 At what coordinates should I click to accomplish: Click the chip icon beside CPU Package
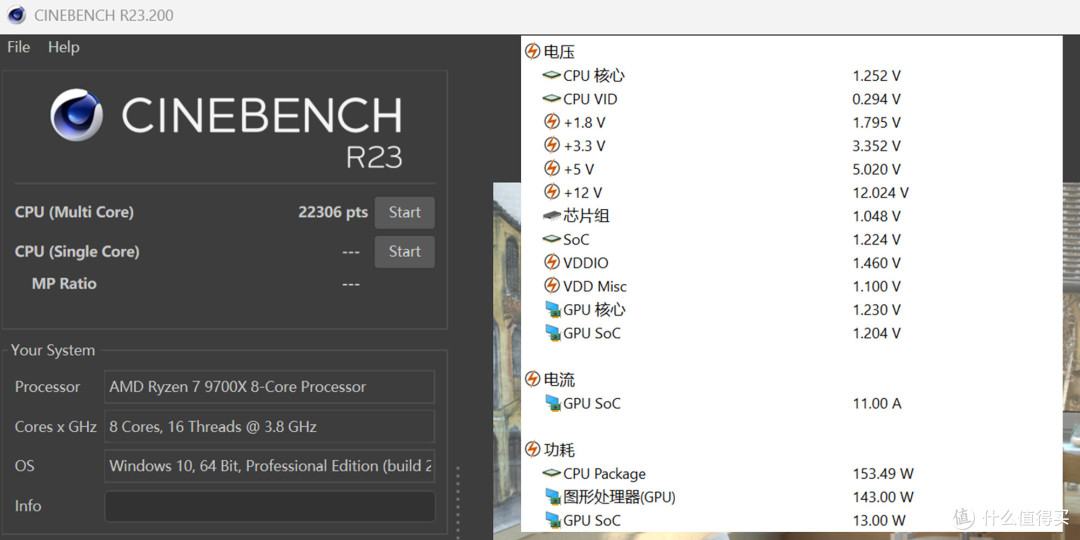pos(552,473)
